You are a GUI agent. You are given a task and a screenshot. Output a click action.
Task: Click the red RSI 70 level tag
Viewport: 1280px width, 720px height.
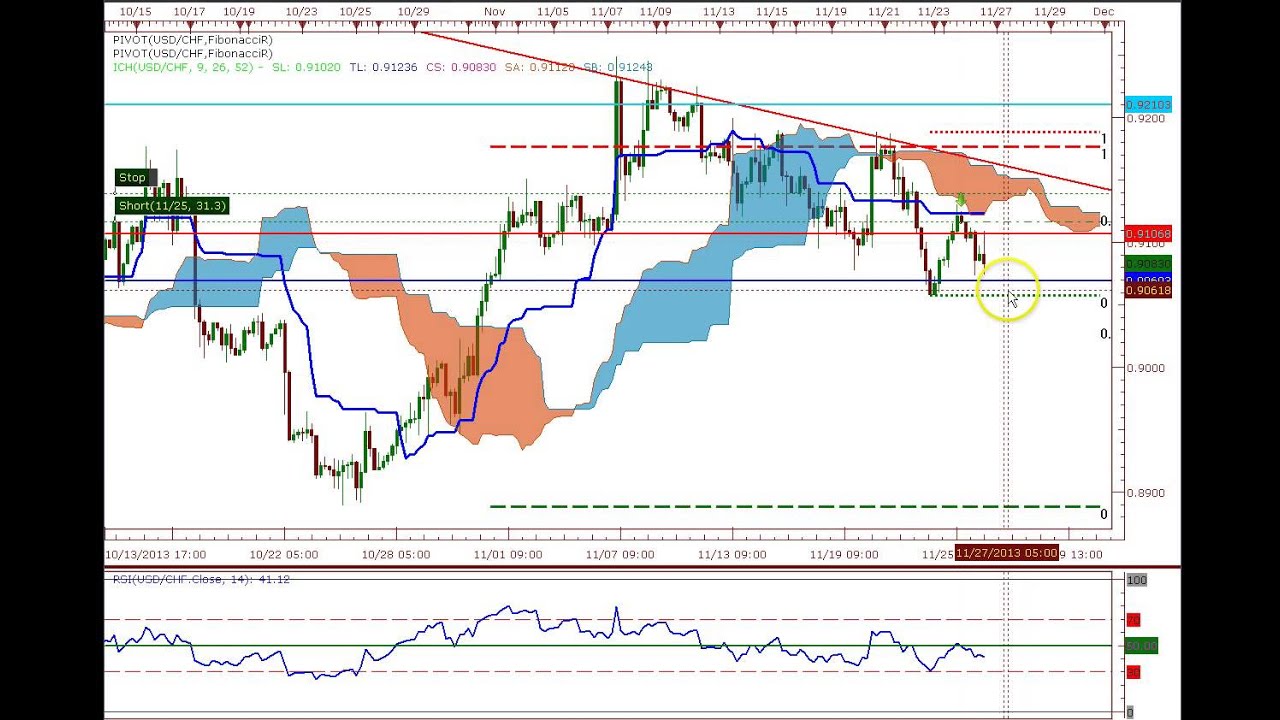point(1133,621)
